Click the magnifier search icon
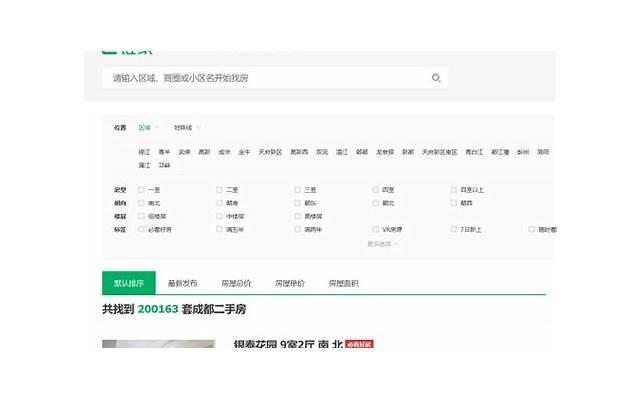 [436, 78]
